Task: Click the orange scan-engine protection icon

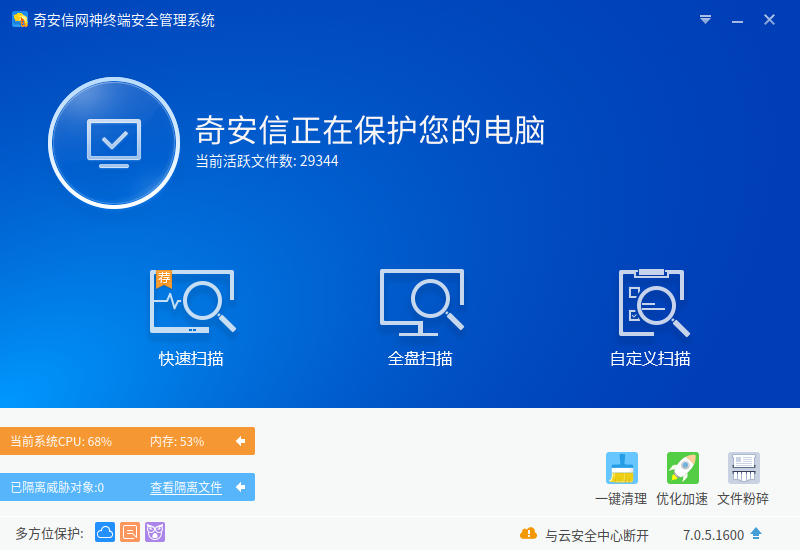Action: click(x=130, y=532)
